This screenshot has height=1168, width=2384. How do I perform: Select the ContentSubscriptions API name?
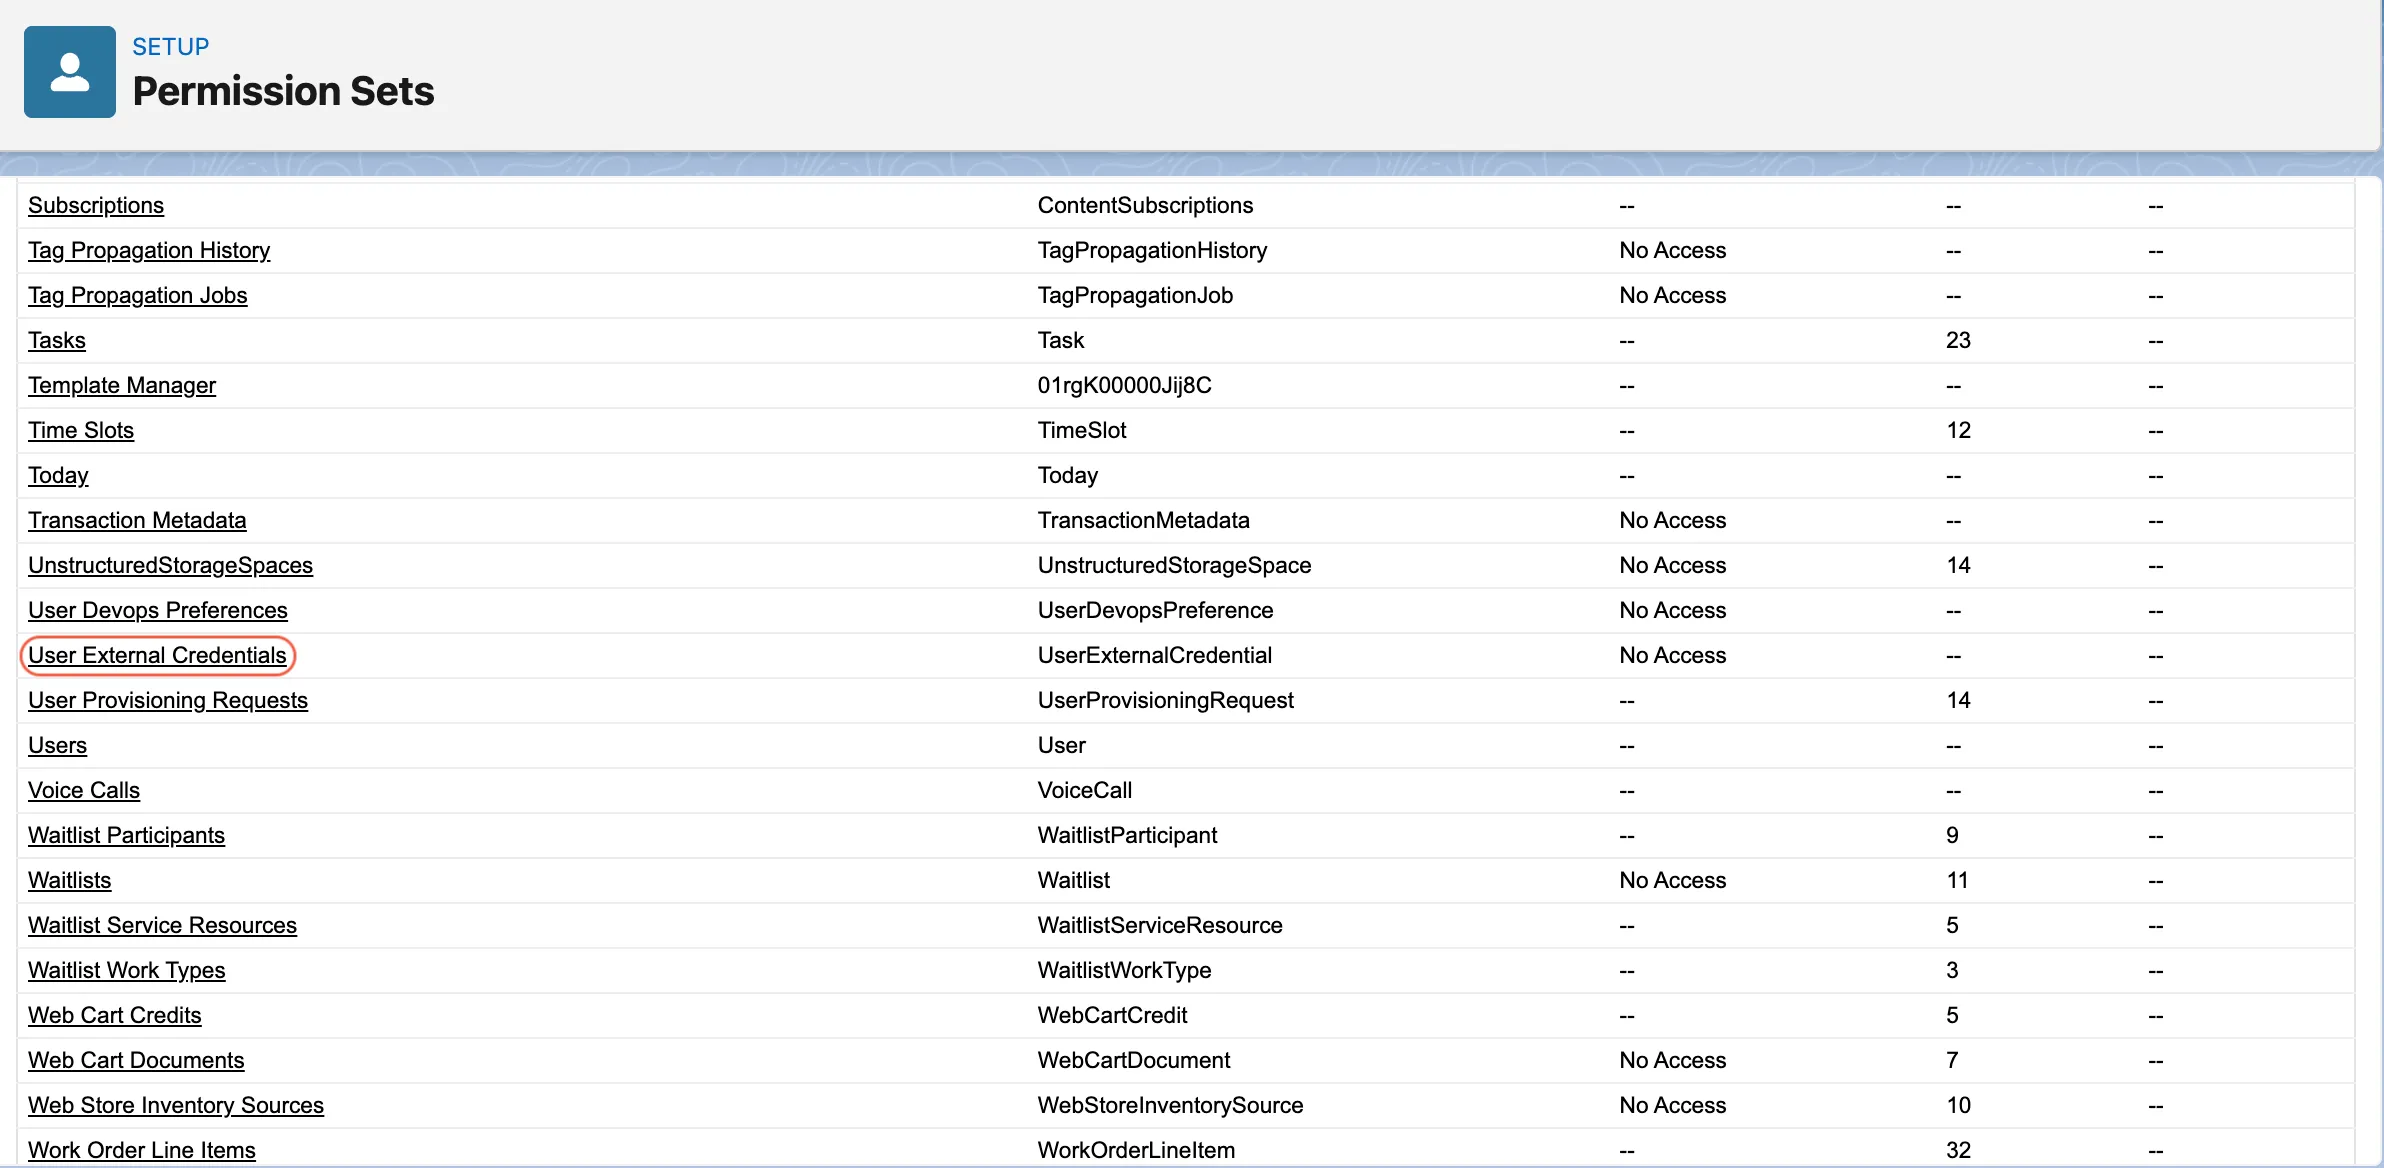point(1145,205)
